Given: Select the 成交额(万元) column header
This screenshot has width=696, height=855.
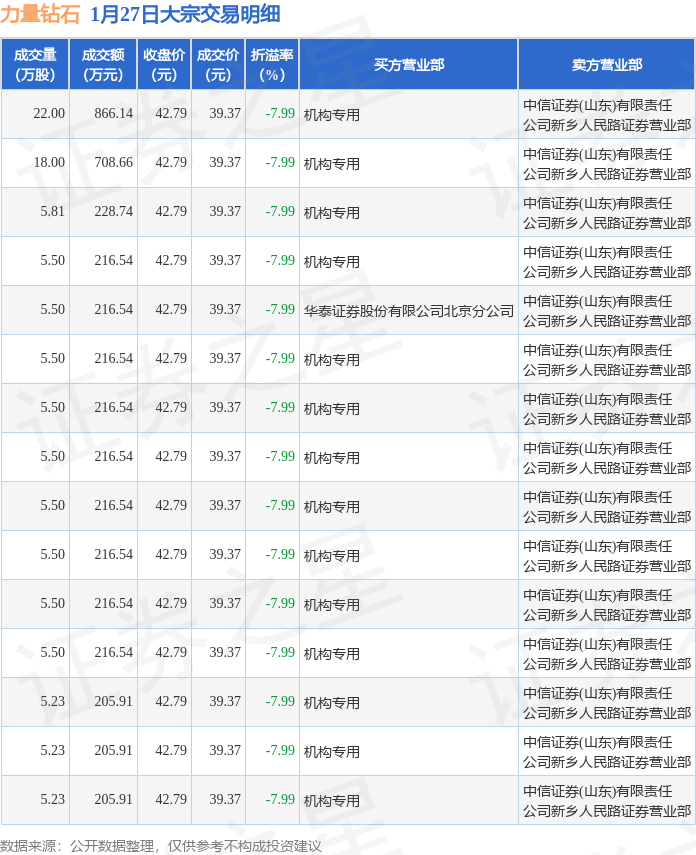Looking at the screenshot, I should (x=103, y=64).
